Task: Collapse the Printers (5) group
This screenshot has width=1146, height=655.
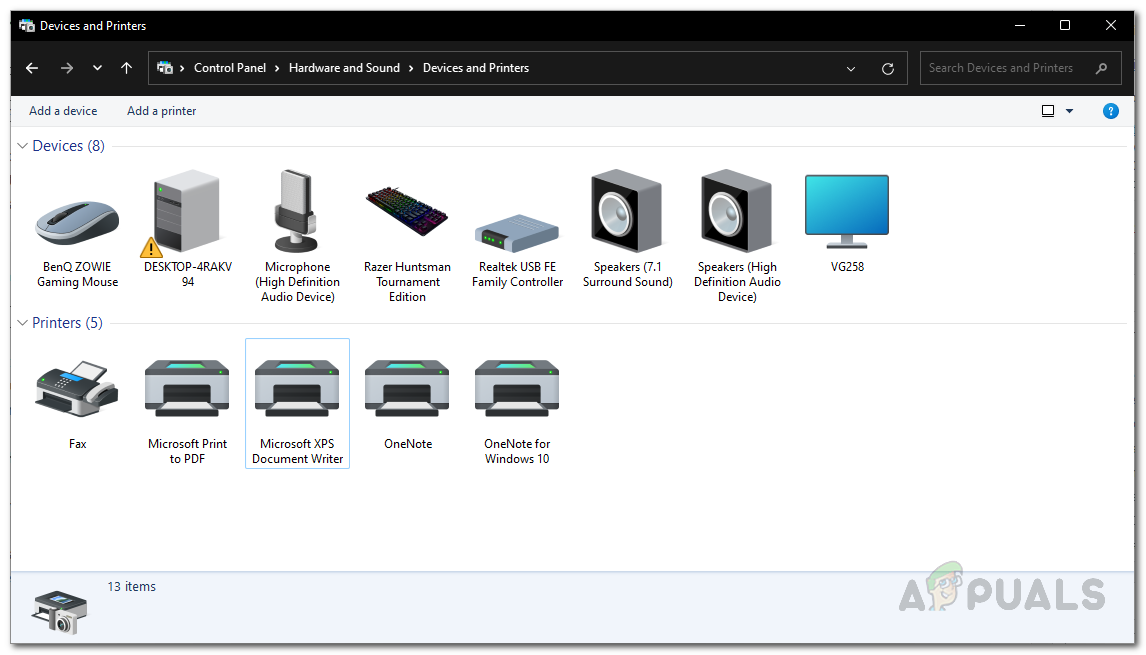Action: pos(23,323)
